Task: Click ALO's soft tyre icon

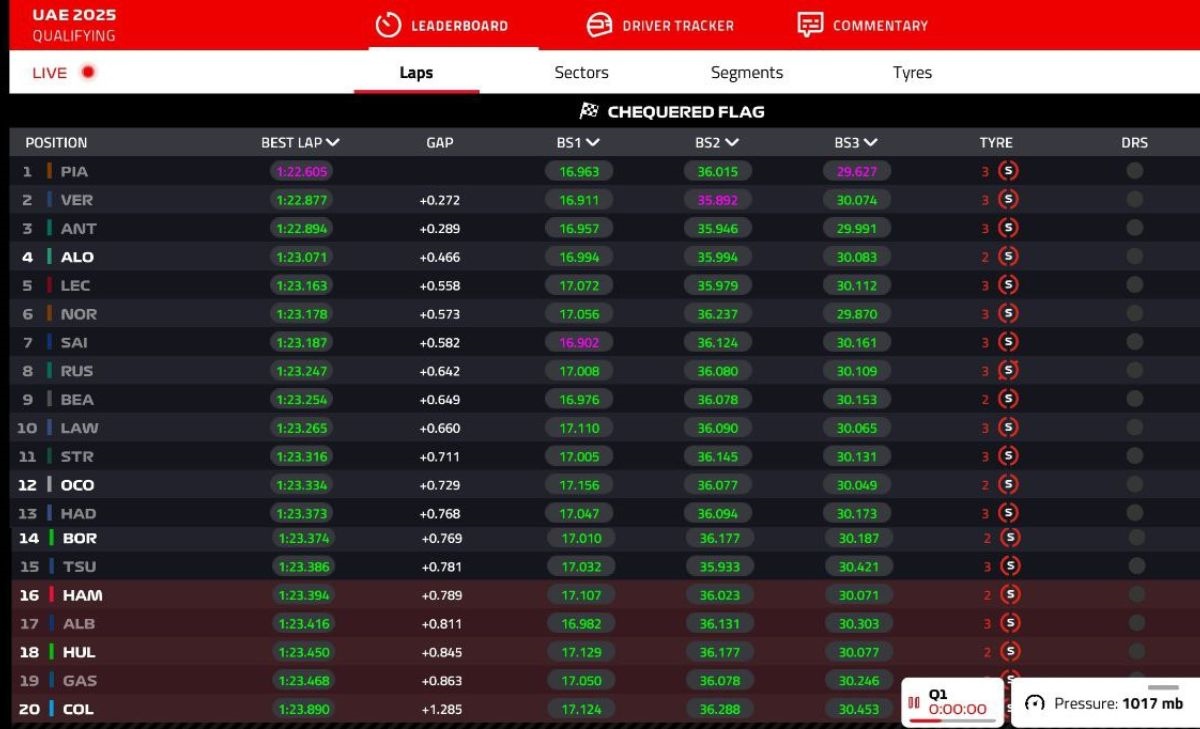Action: [1008, 257]
